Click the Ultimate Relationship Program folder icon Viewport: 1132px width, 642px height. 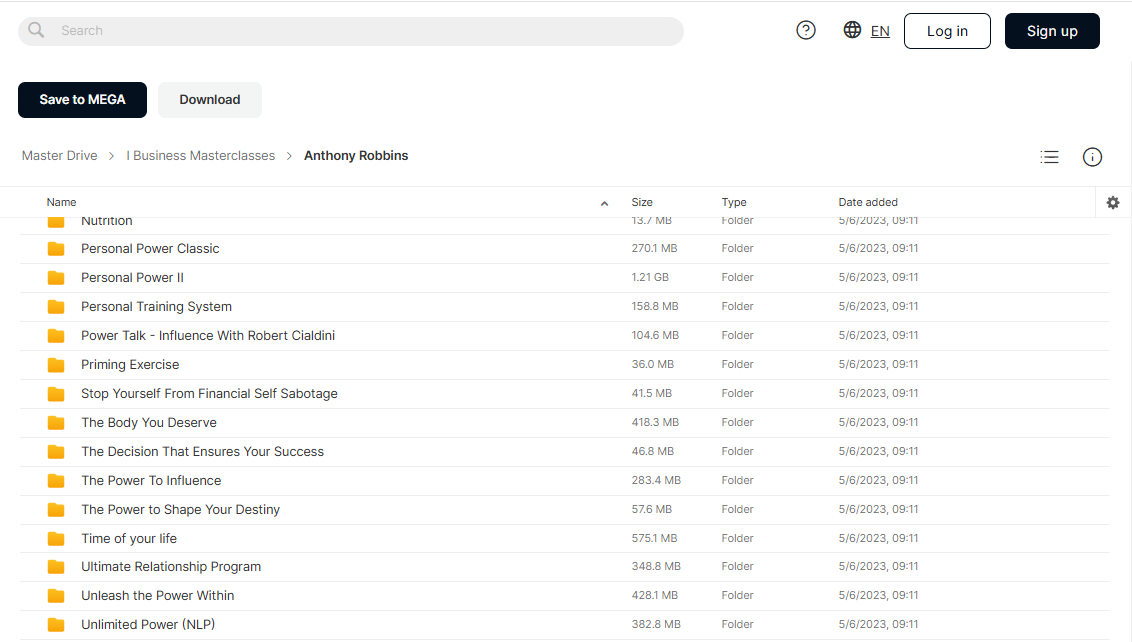(56, 567)
